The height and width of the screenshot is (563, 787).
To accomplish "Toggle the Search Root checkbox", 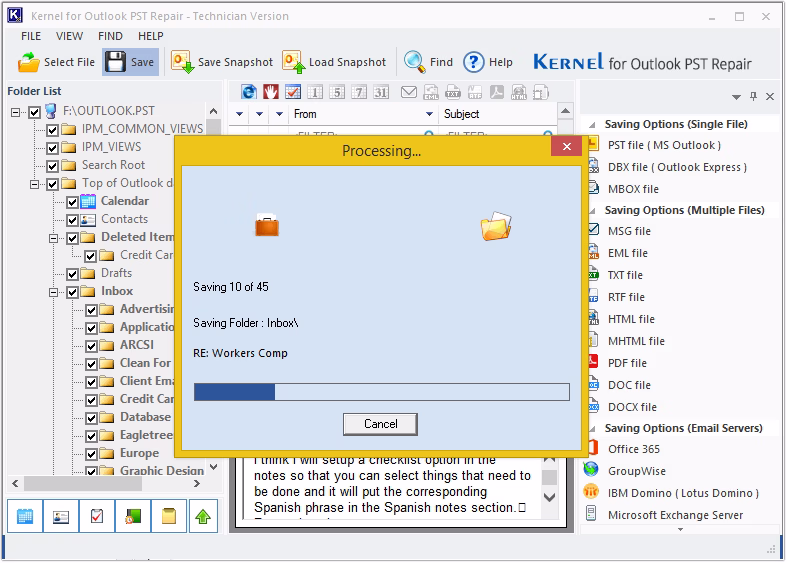I will tap(53, 166).
